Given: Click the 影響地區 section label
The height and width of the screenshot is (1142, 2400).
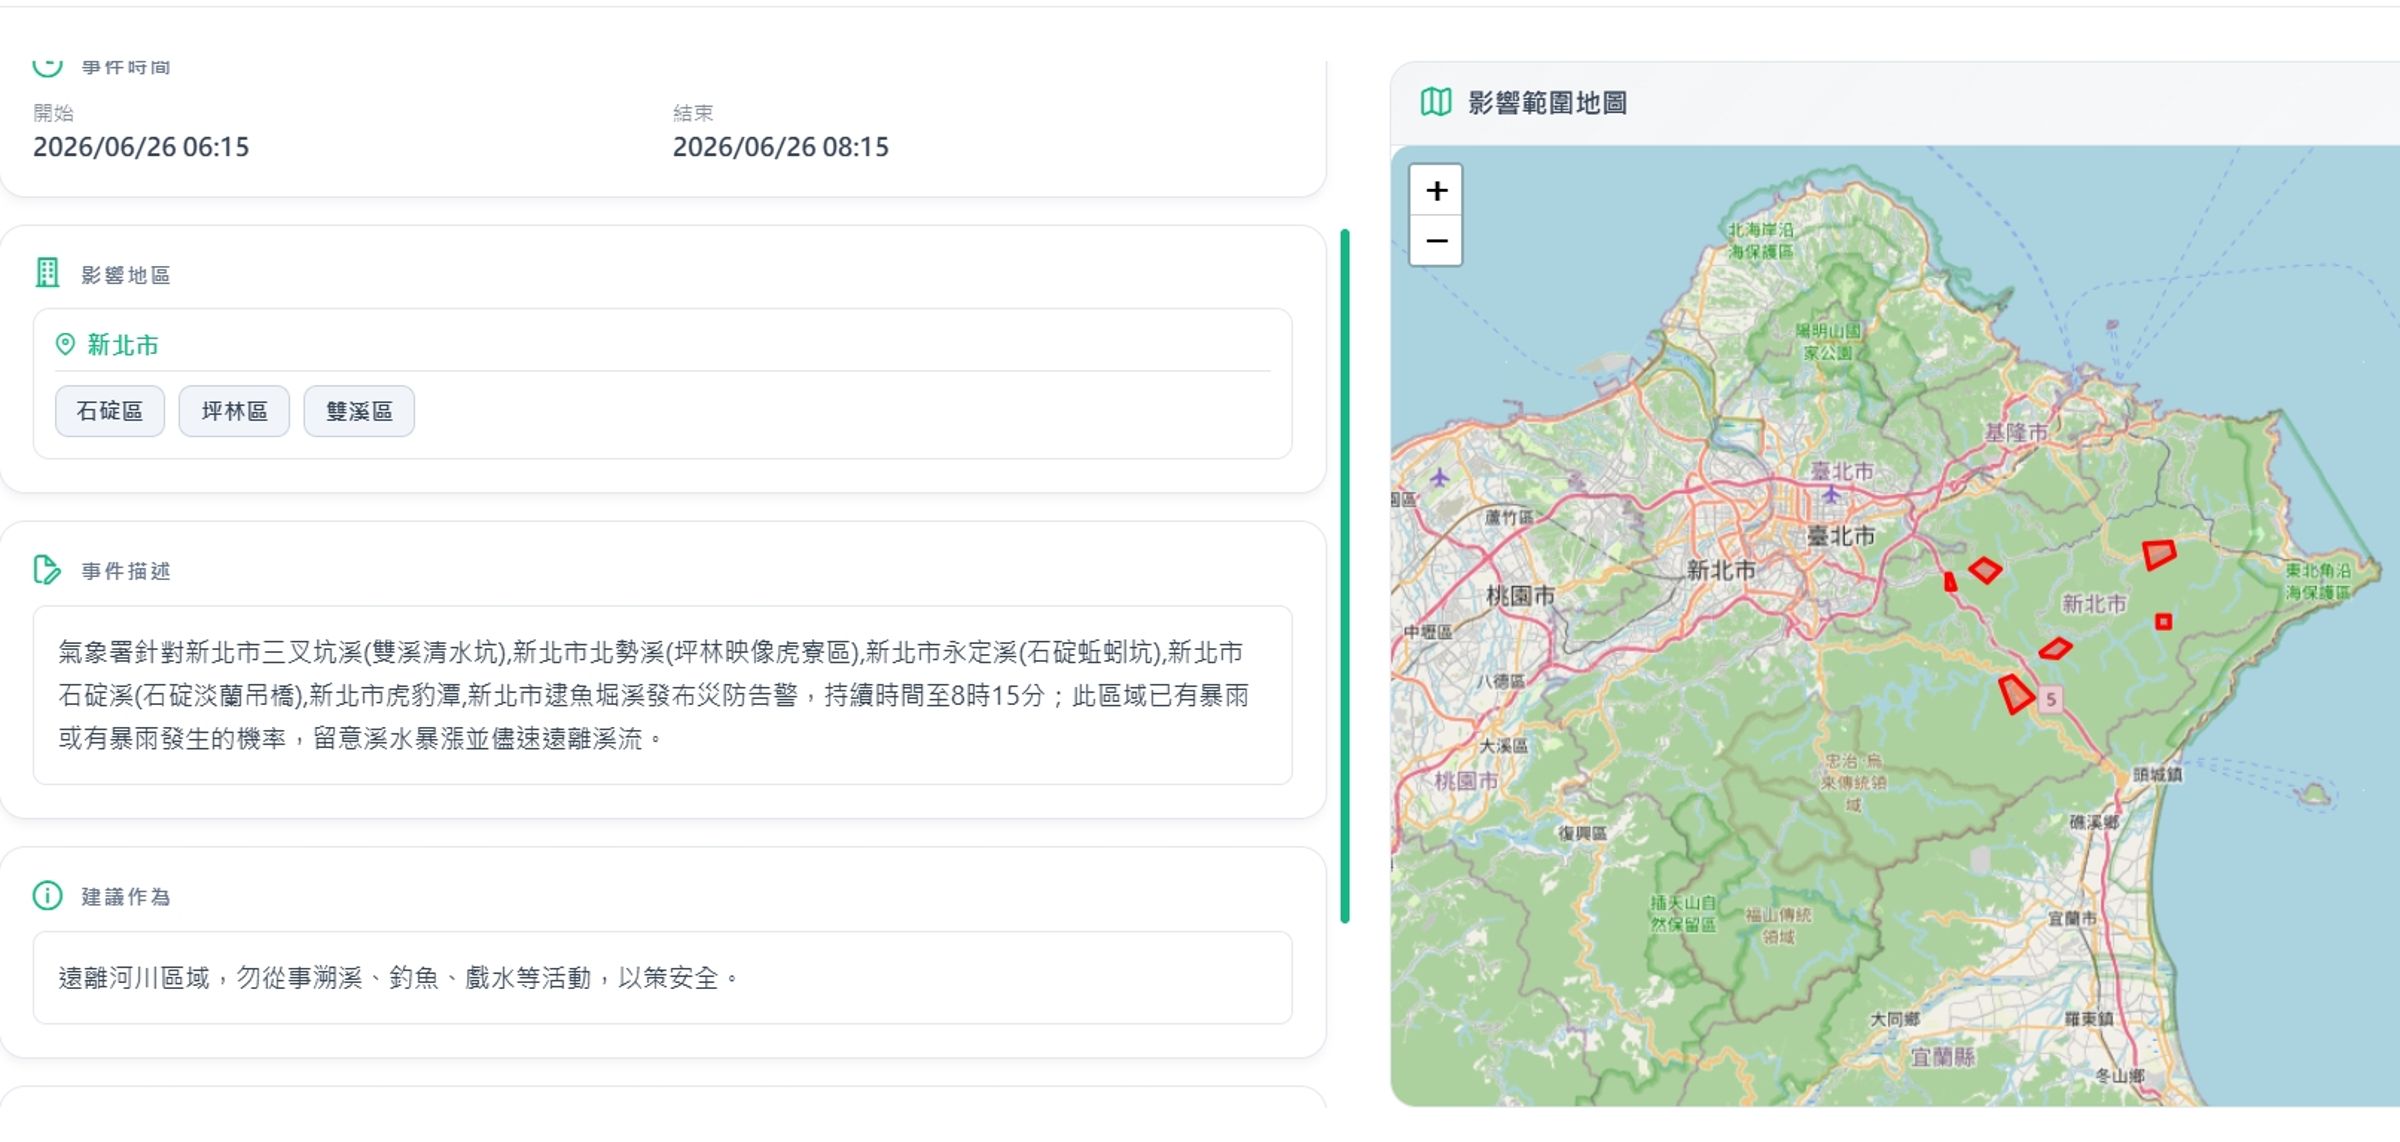Looking at the screenshot, I should click(126, 275).
